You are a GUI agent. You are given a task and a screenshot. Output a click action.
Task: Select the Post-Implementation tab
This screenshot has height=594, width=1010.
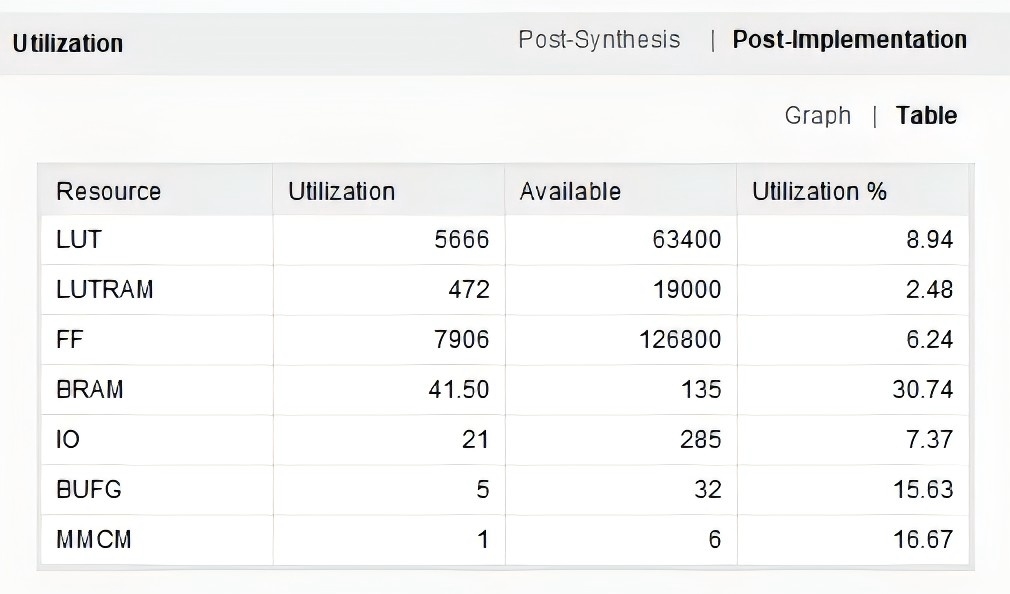(850, 40)
